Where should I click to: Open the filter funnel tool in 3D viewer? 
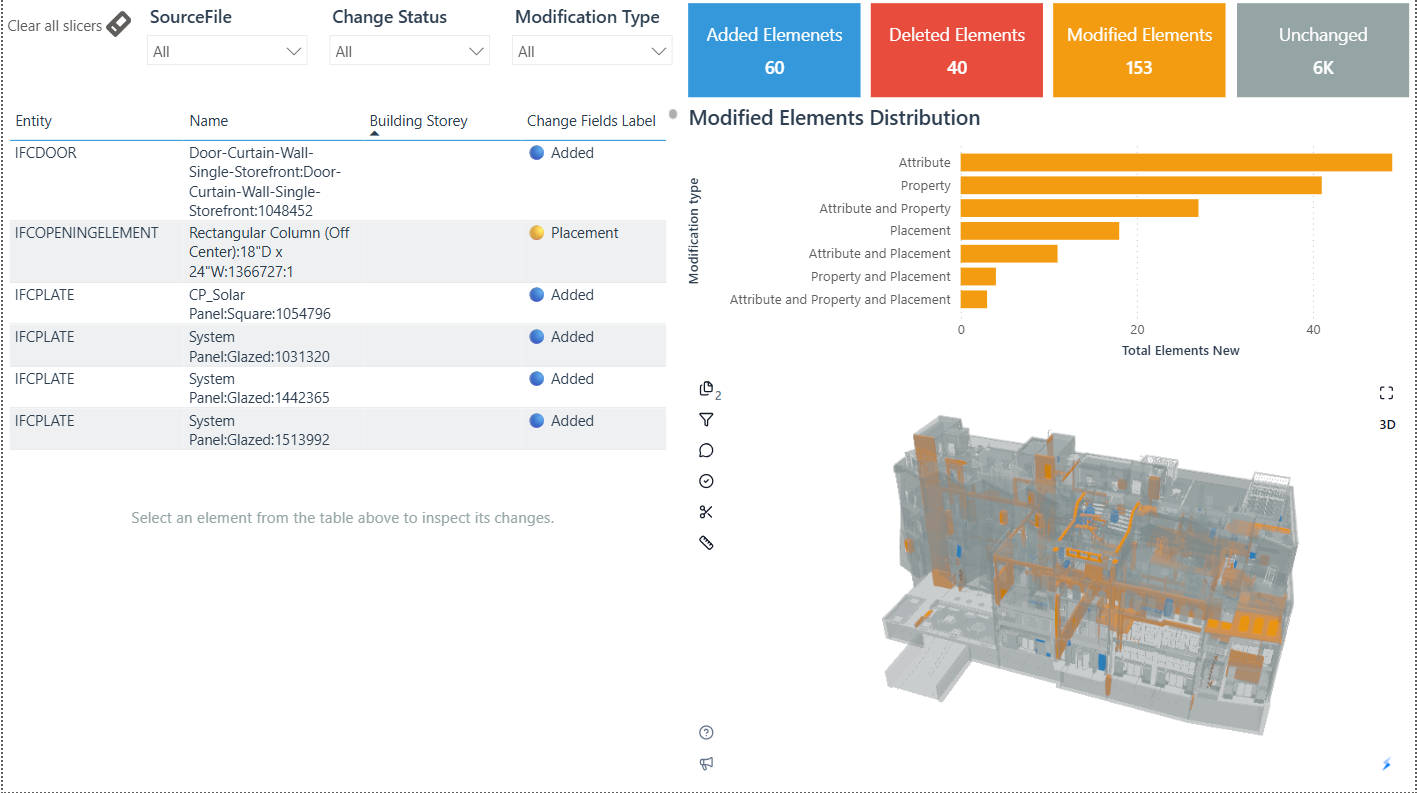[706, 420]
